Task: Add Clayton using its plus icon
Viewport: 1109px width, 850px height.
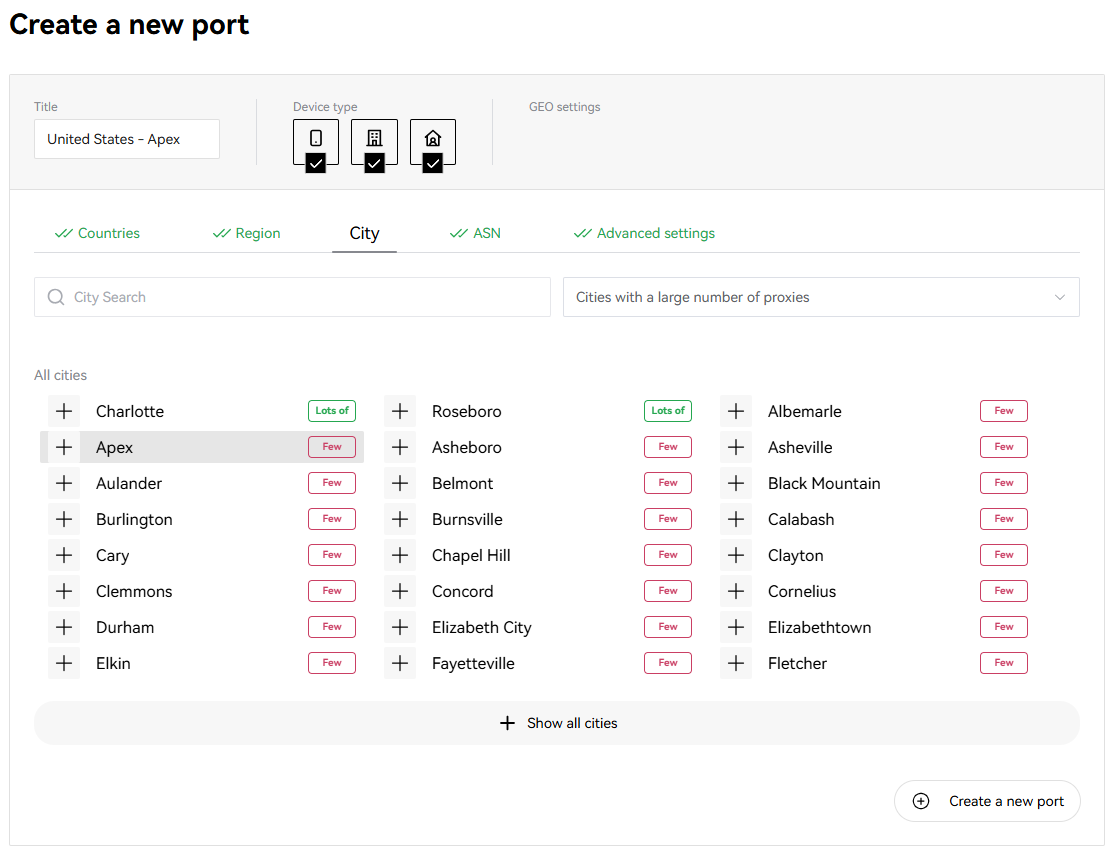Action: [x=736, y=555]
